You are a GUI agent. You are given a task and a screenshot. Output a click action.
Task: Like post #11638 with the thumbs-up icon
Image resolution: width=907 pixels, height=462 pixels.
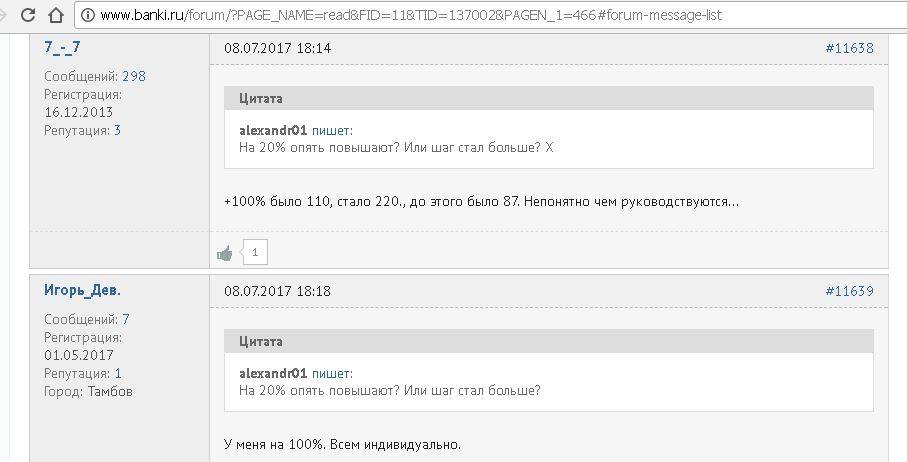tap(225, 253)
